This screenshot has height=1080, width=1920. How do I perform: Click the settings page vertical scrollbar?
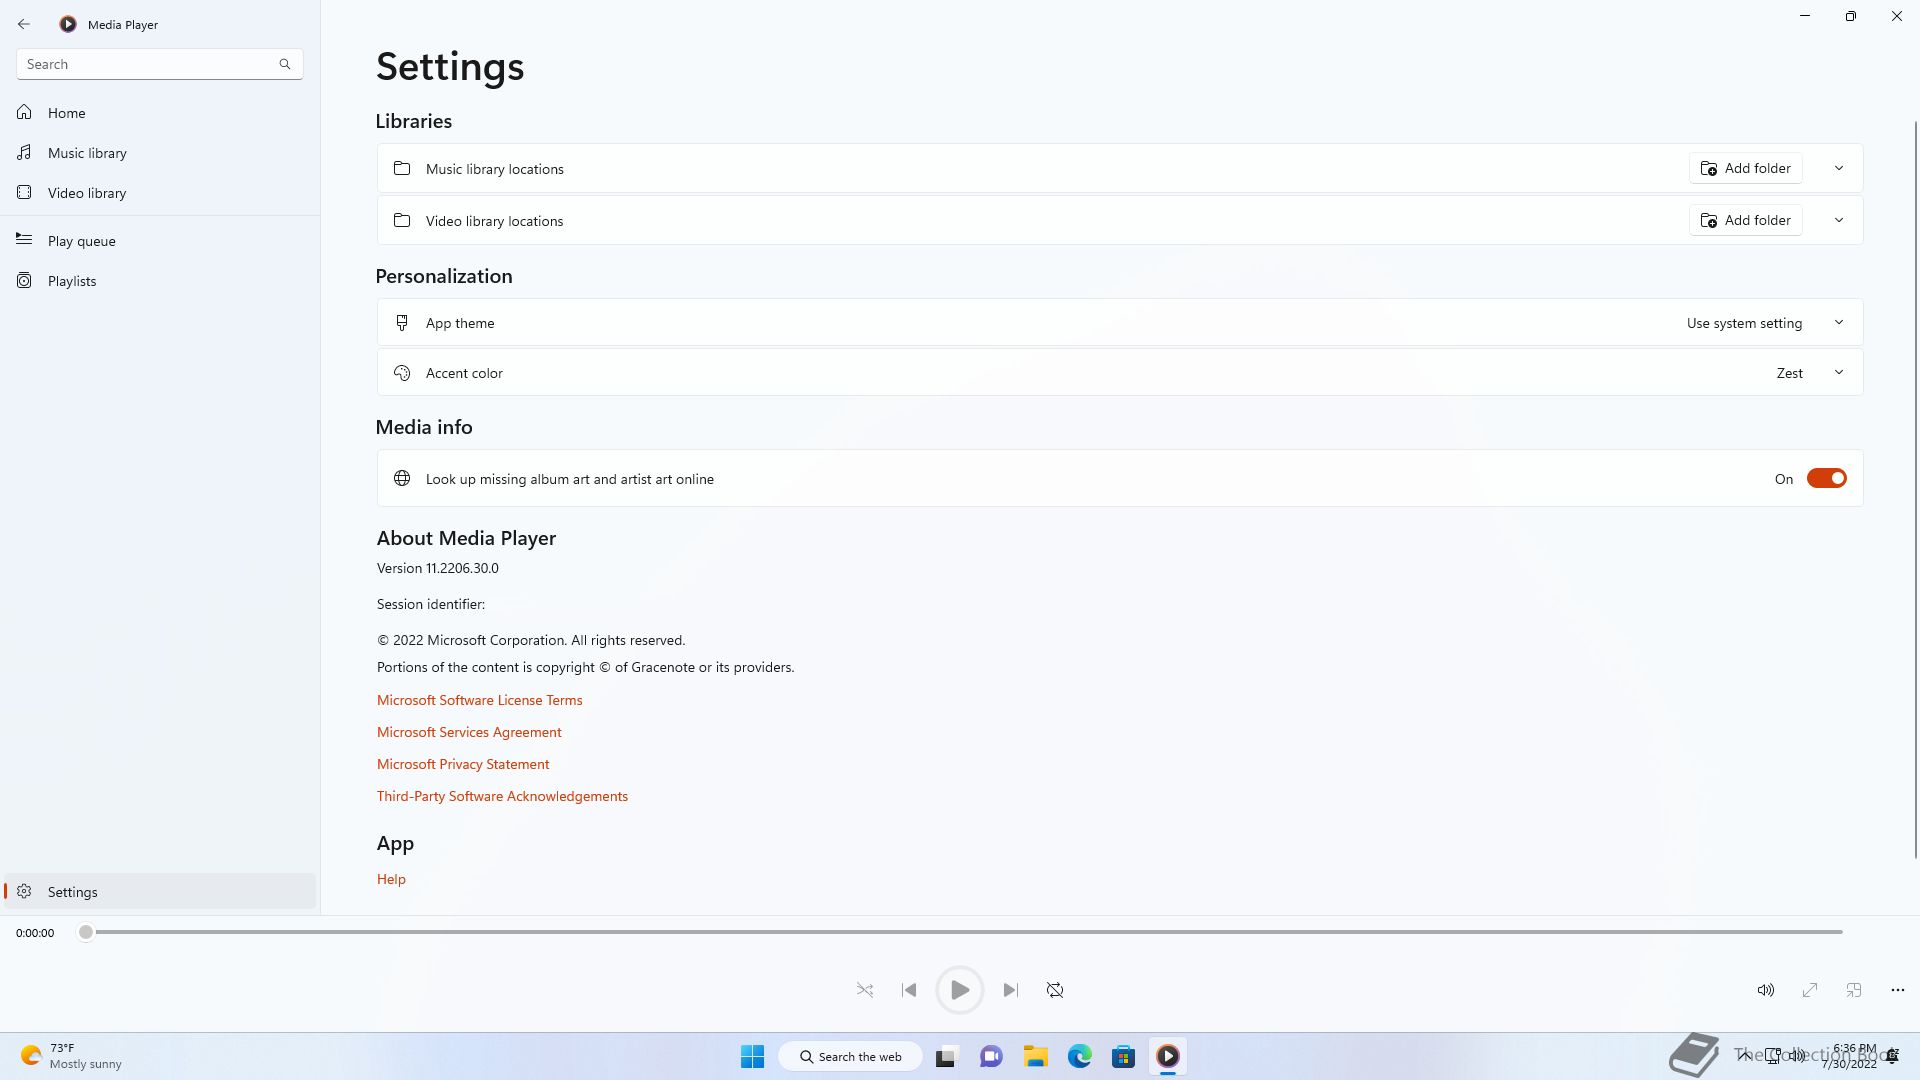1916,488
